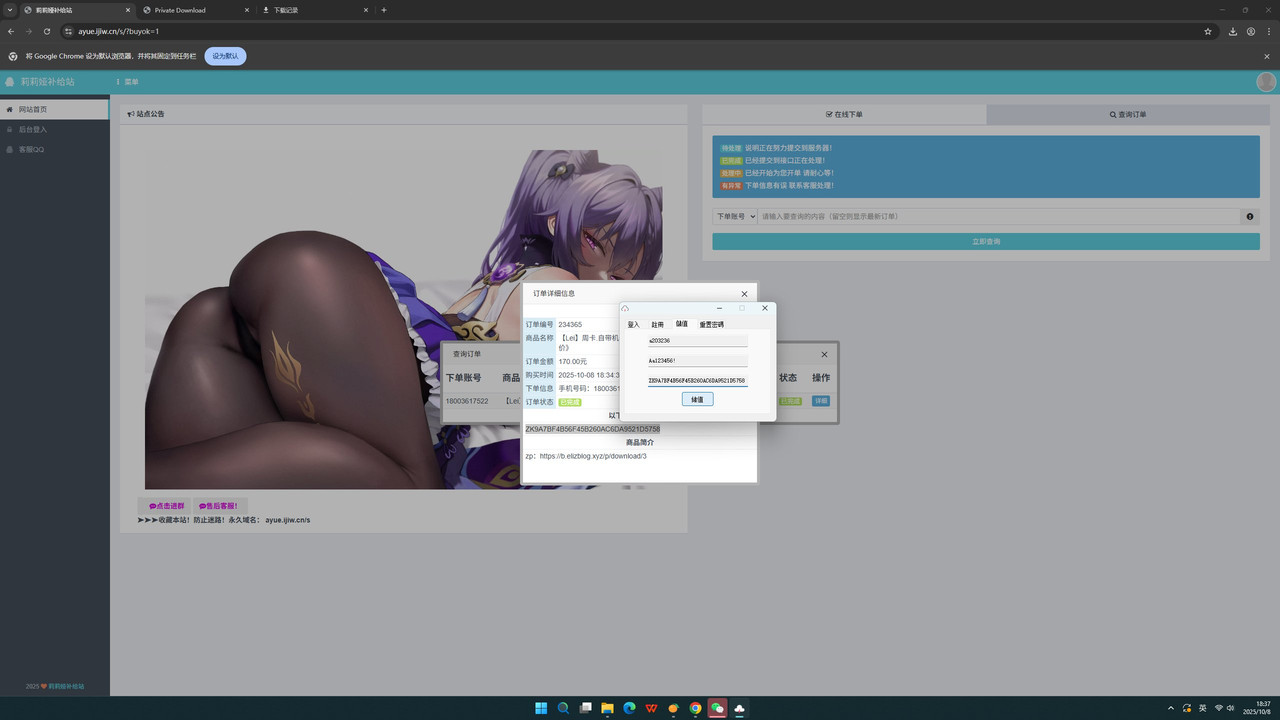Click 设为默认 to set Chrome as default
Viewport: 1280px width, 720px height.
click(x=225, y=56)
